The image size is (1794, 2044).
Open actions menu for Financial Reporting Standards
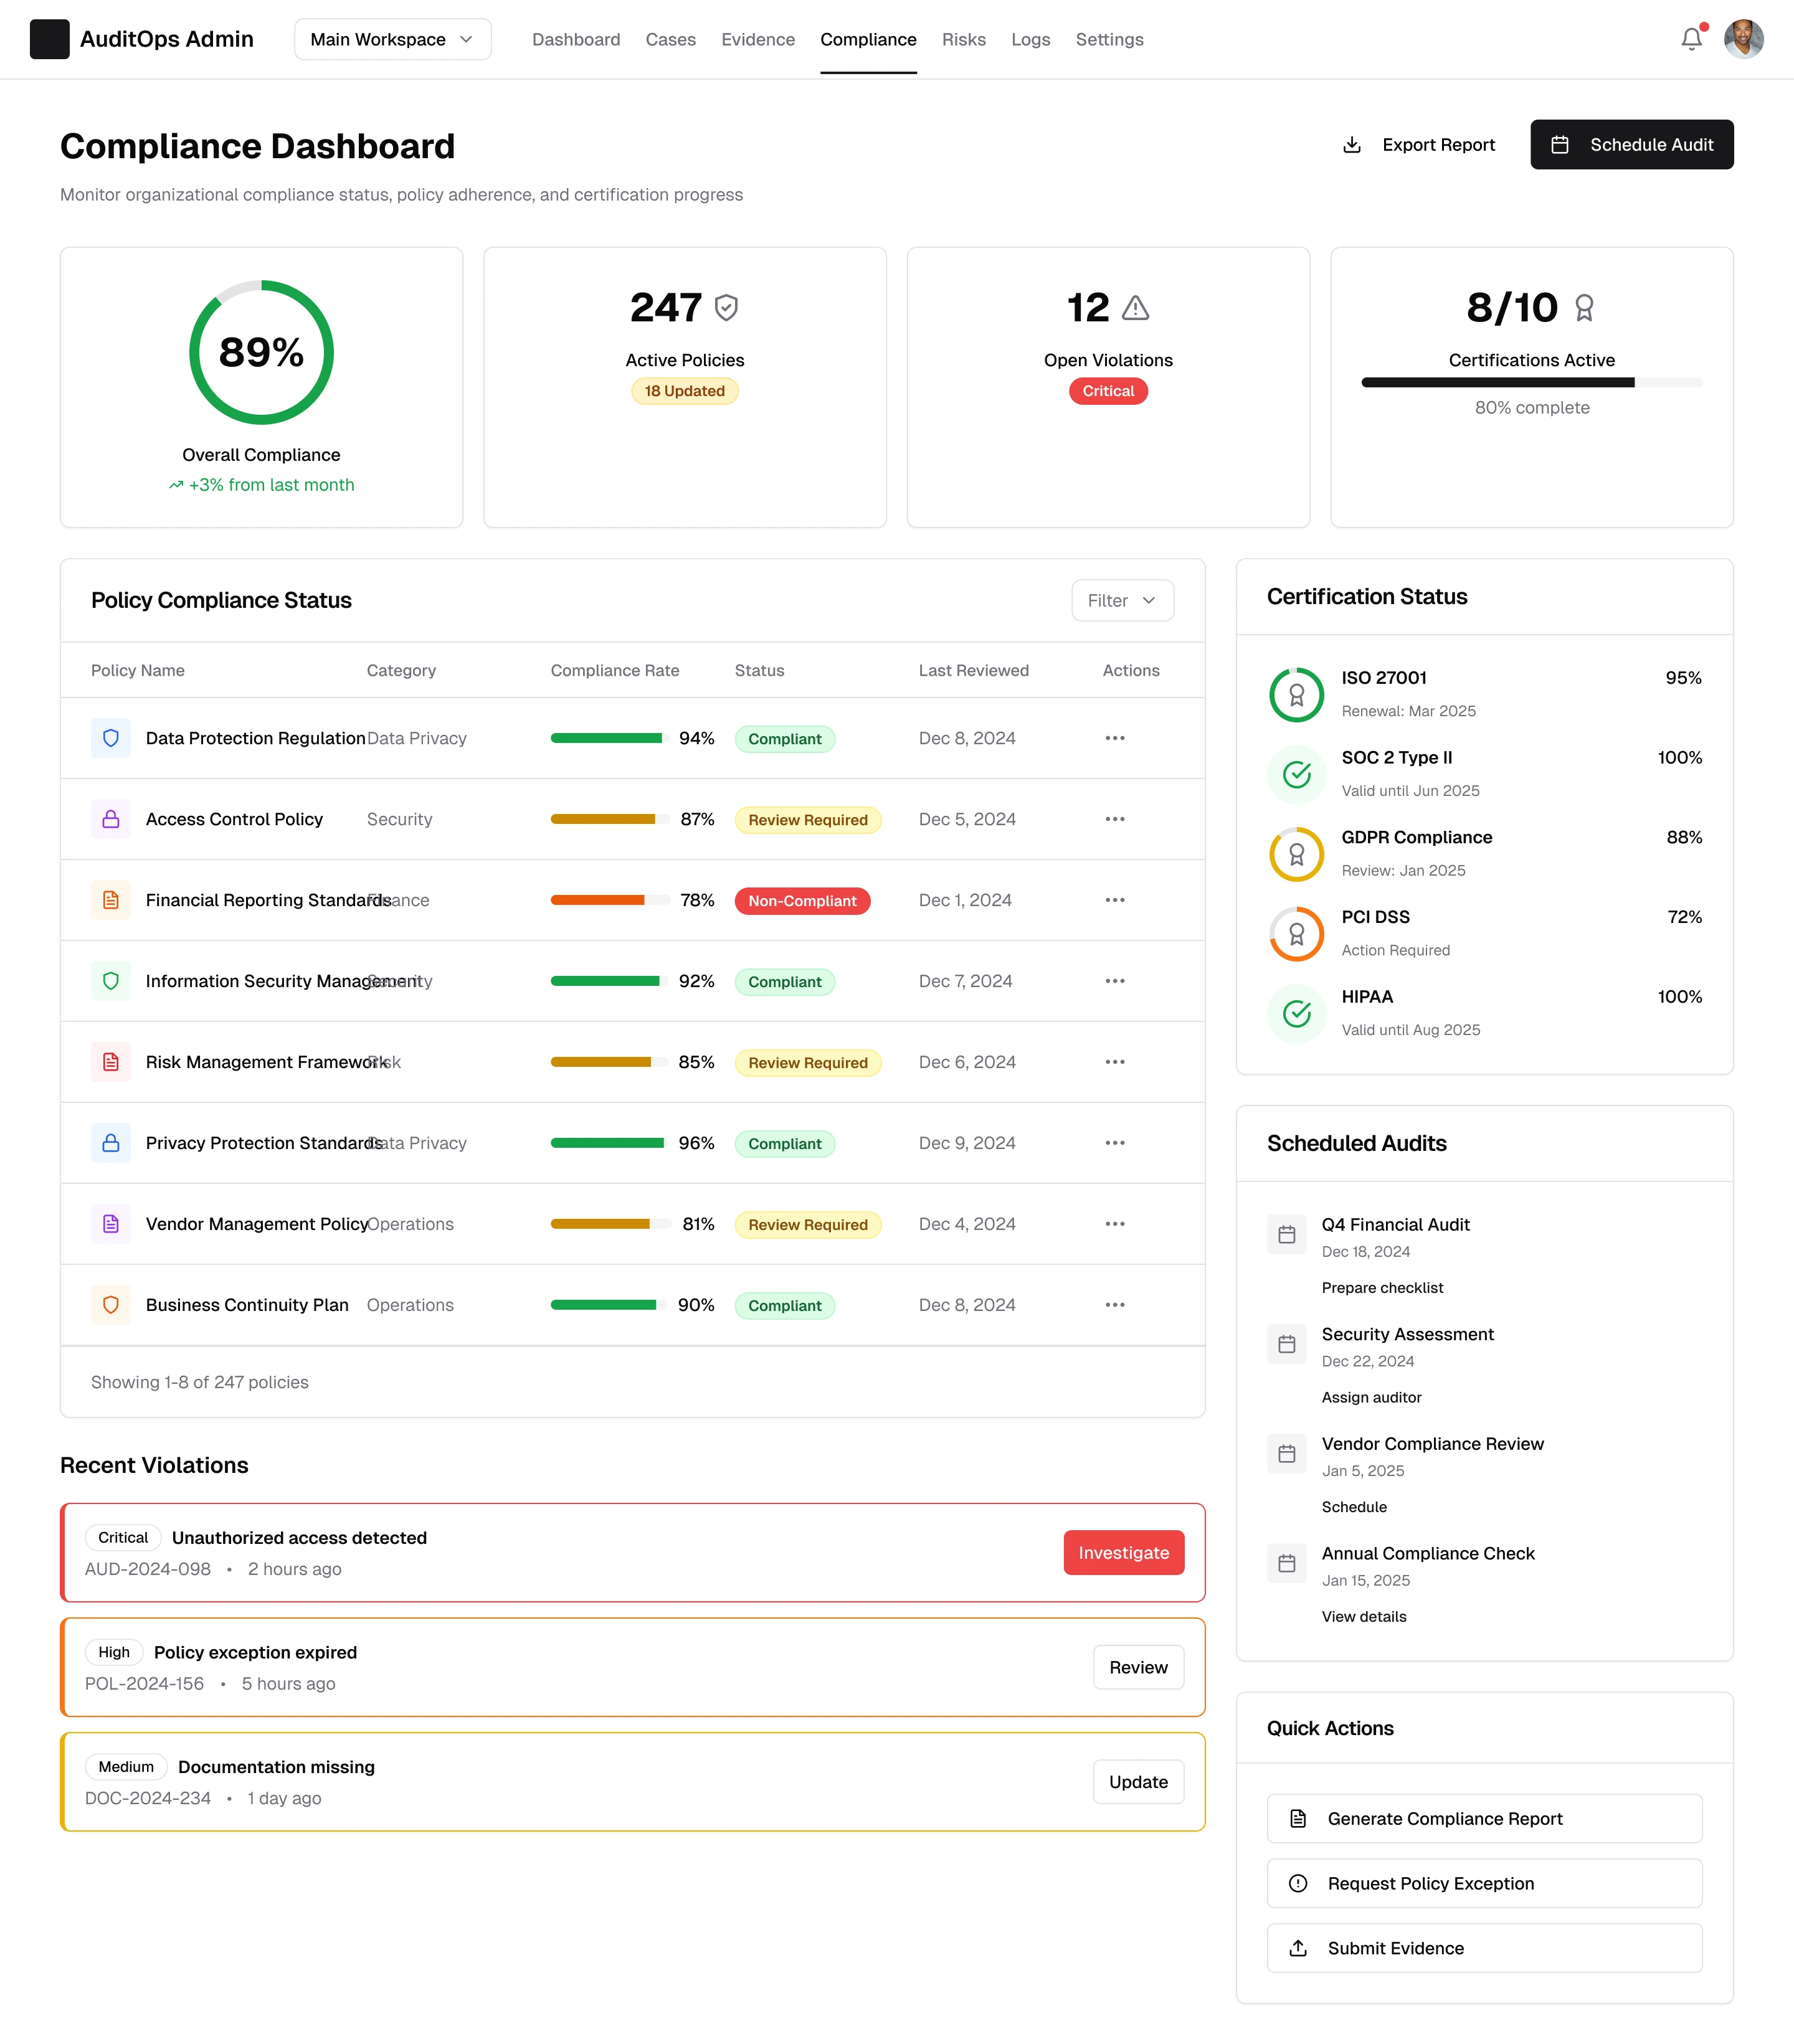pyautogui.click(x=1115, y=900)
